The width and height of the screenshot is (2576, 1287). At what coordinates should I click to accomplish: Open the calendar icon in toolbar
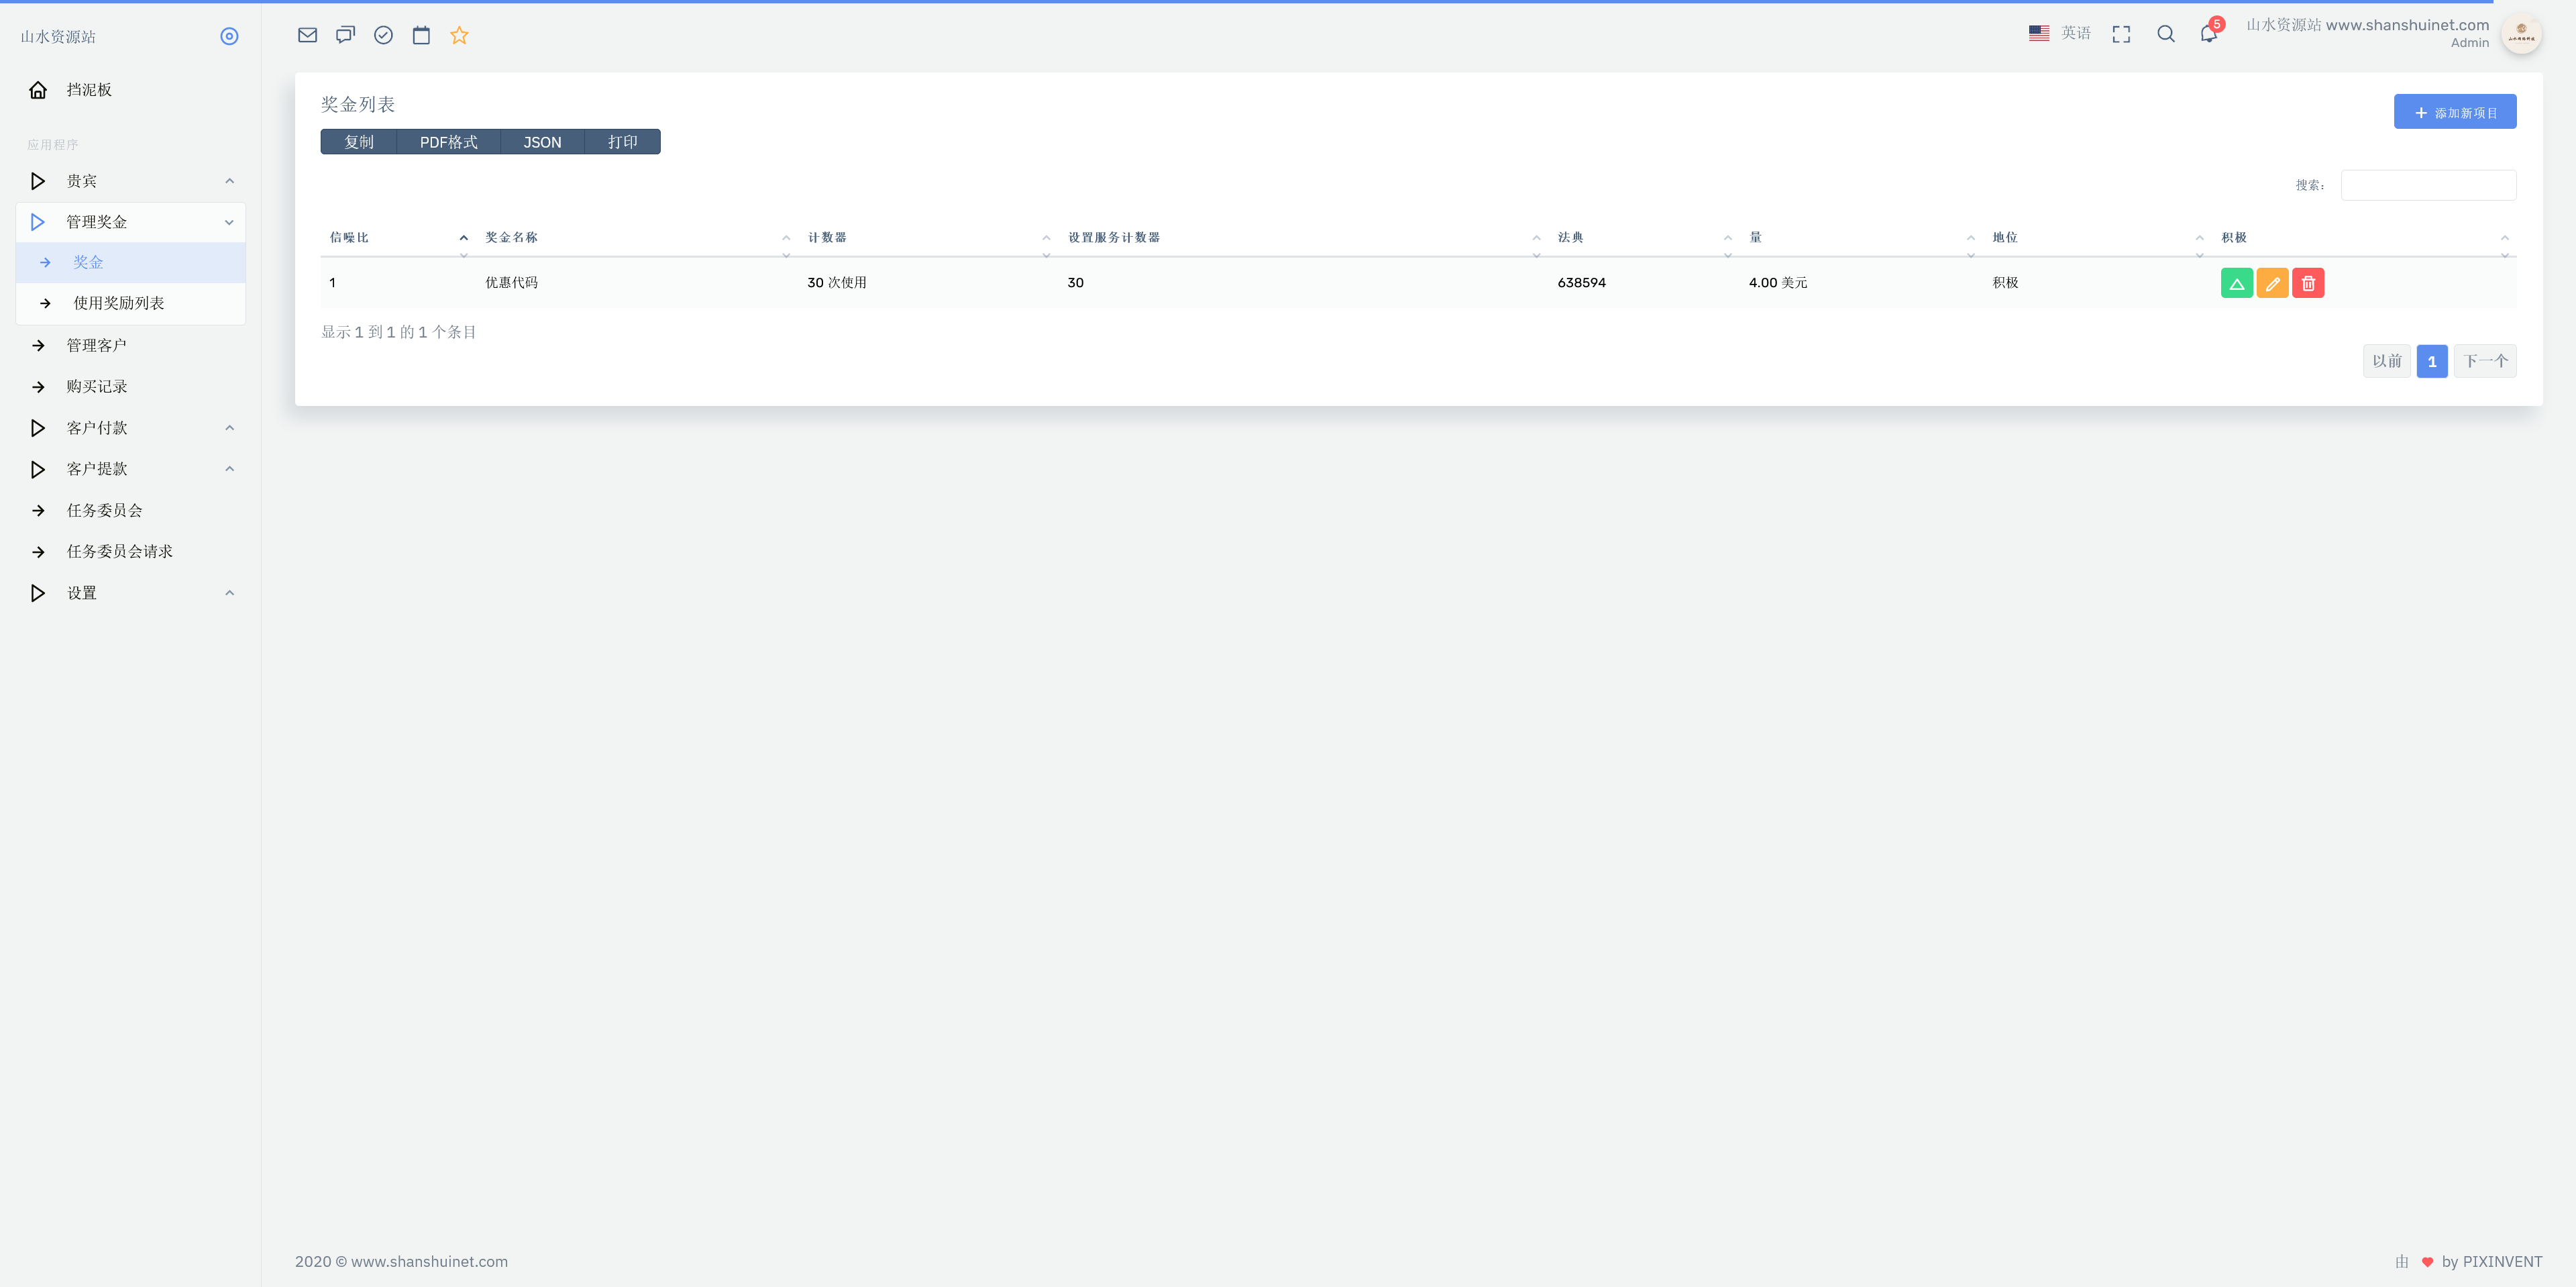click(421, 35)
